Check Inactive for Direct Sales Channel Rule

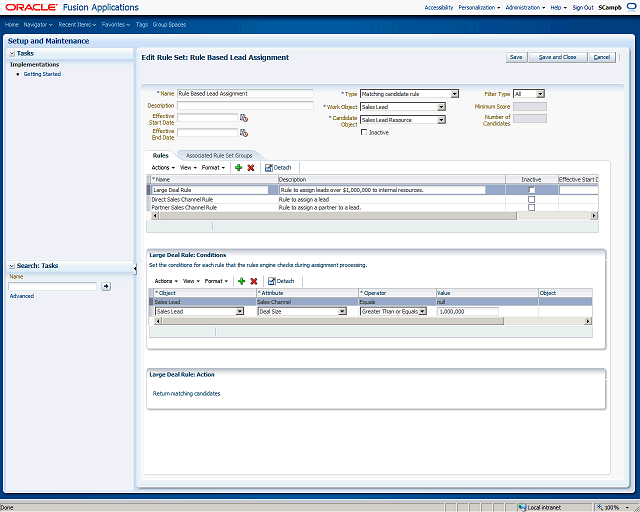click(x=531, y=199)
